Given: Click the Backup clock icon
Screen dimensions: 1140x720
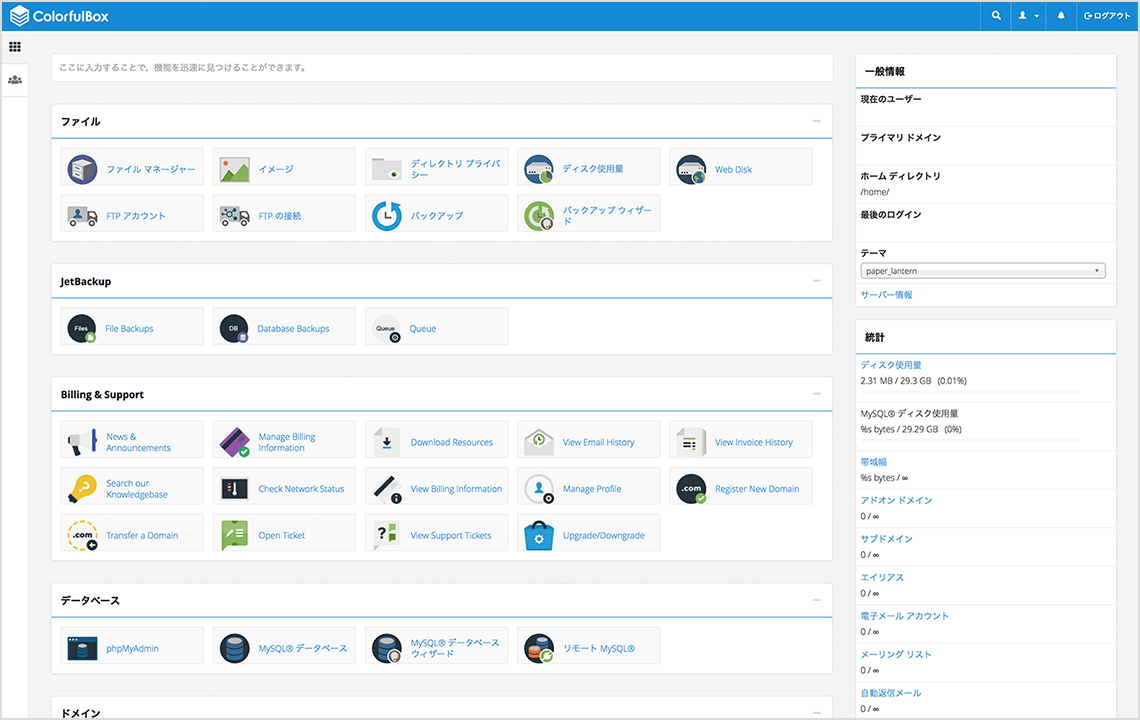Looking at the screenshot, I should pos(387,216).
